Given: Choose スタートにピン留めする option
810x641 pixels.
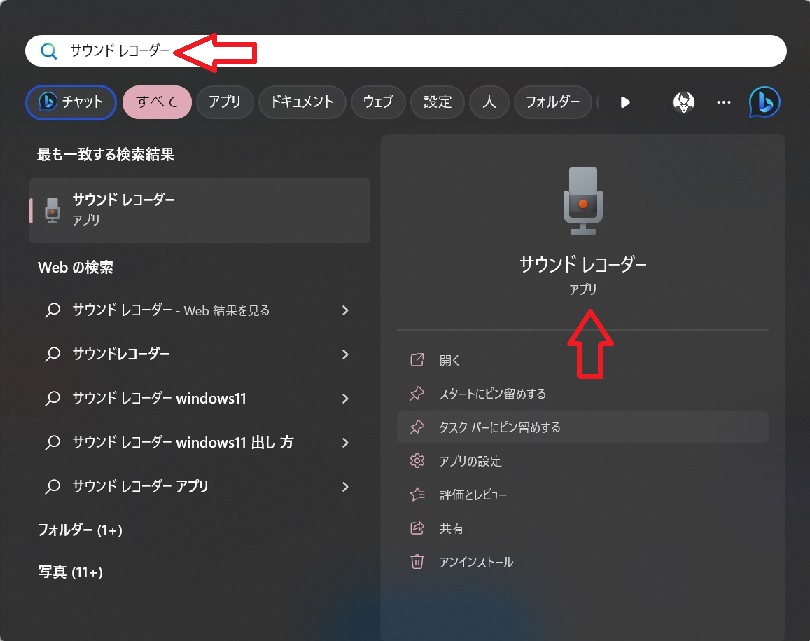Looking at the screenshot, I should click(x=583, y=394).
